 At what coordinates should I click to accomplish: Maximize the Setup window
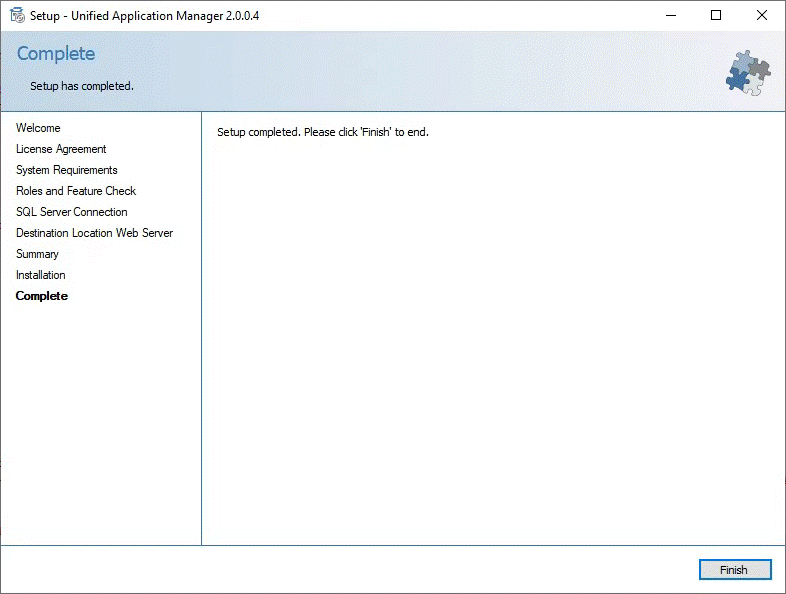point(716,16)
